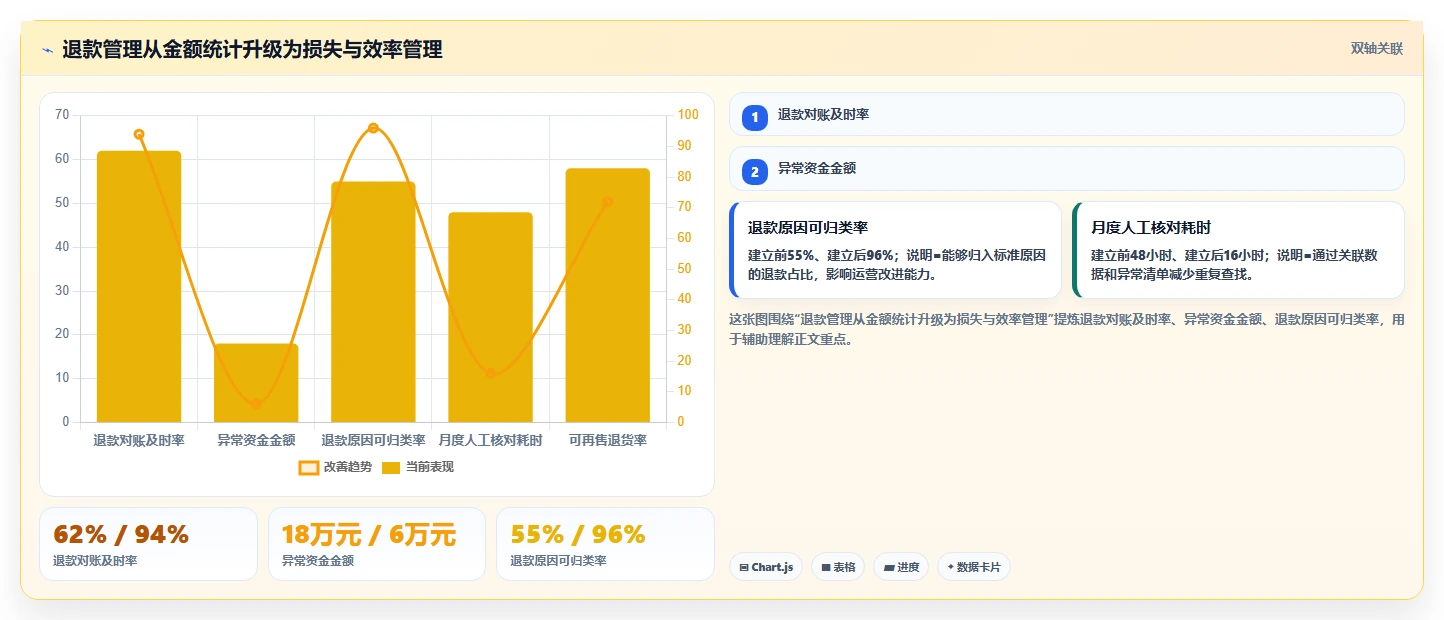Click the 双轴关联 label in the header
1444x620 pixels.
click(1377, 49)
